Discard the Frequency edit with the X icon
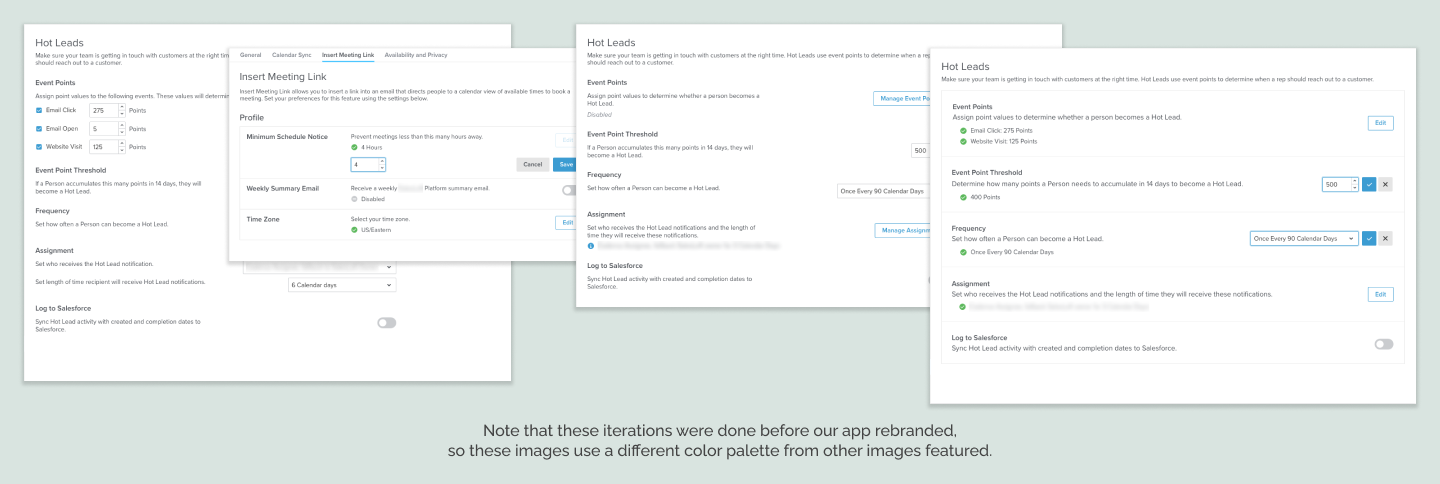 [x=1385, y=238]
